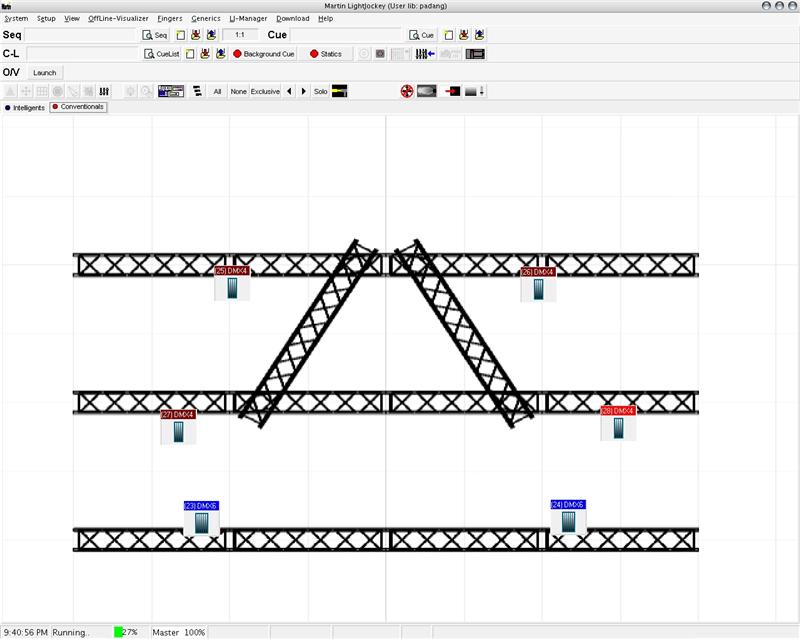Click the Seq find button
The image size is (800, 639).
pyautogui.click(x=155, y=35)
